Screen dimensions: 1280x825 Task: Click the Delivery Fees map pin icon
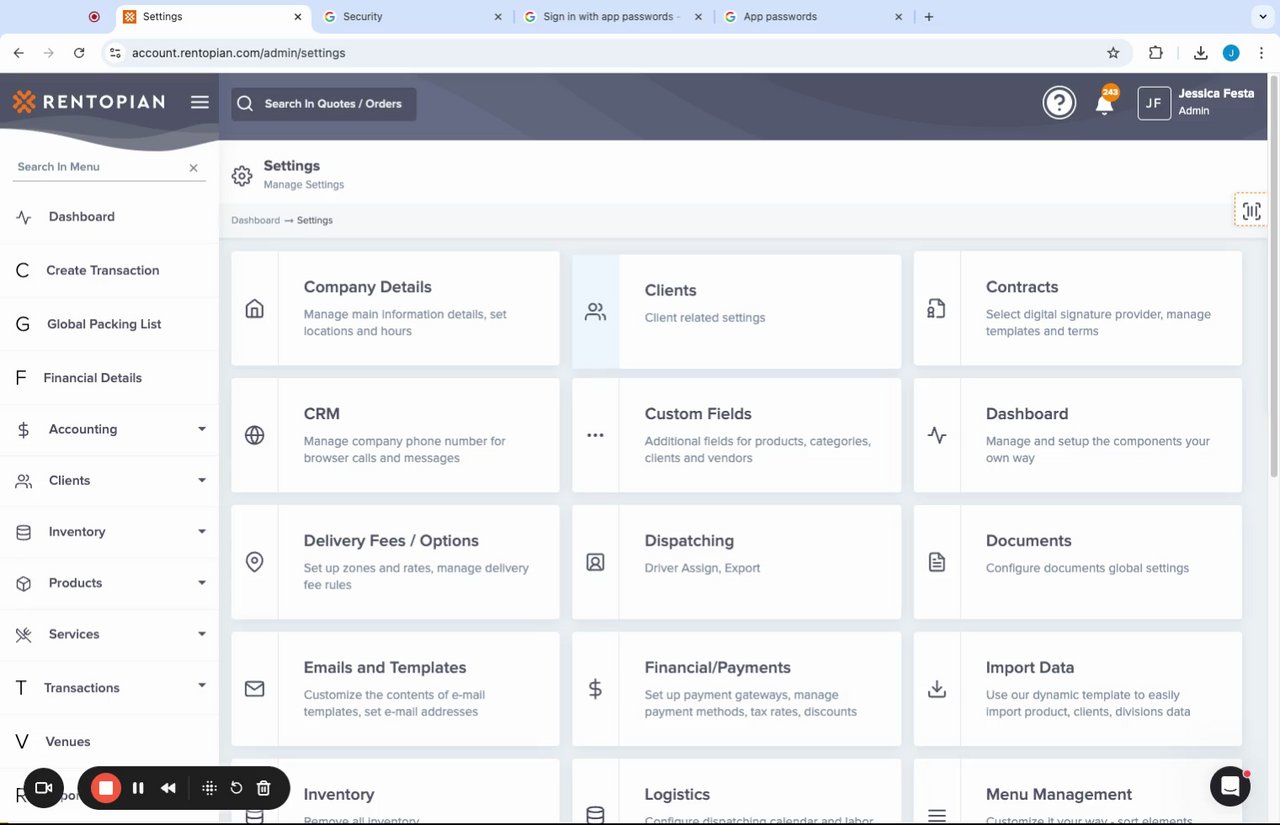255,562
